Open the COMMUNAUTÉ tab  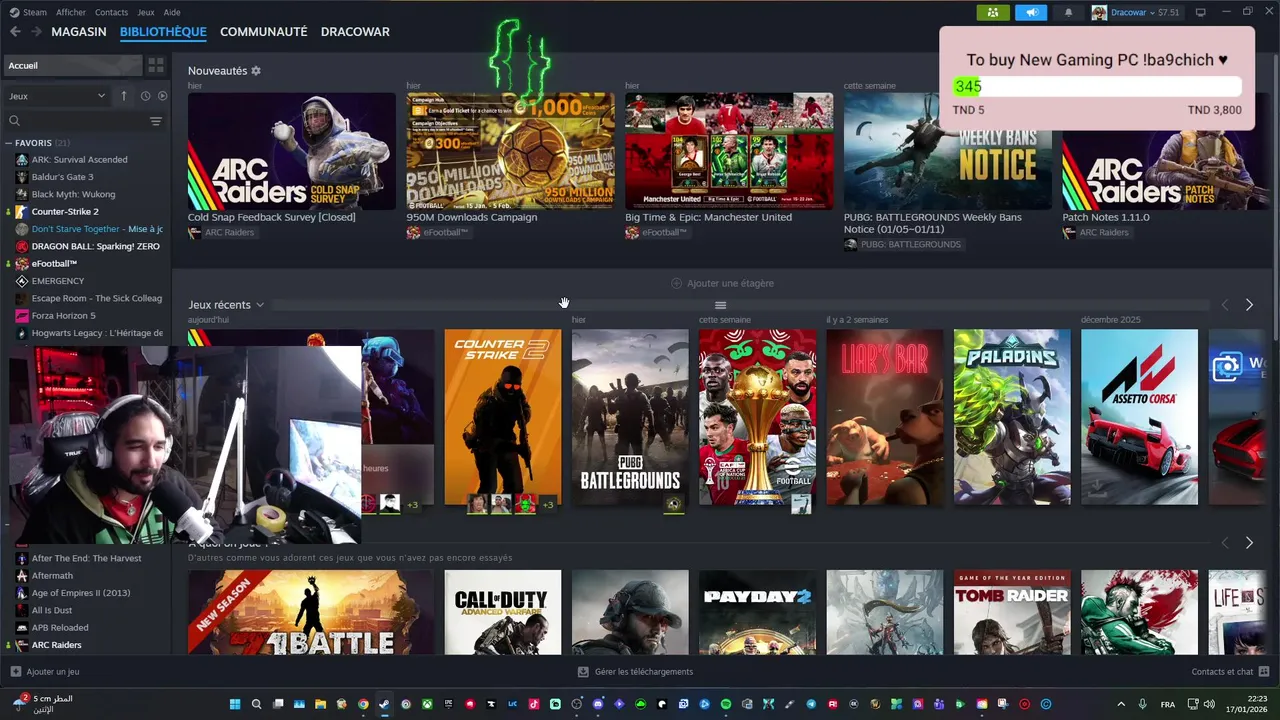click(x=264, y=32)
